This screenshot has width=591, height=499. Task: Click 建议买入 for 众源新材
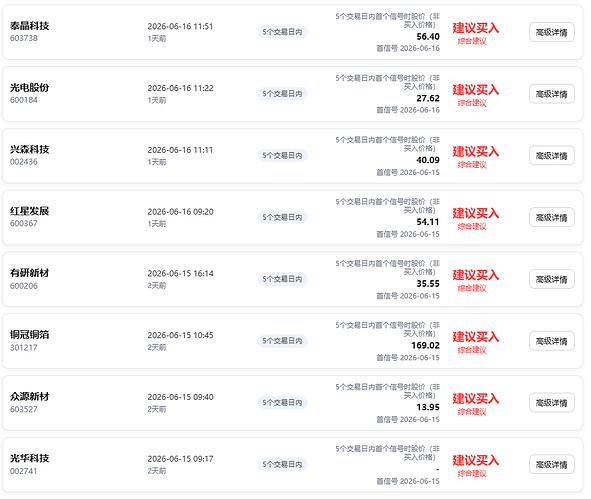point(476,399)
